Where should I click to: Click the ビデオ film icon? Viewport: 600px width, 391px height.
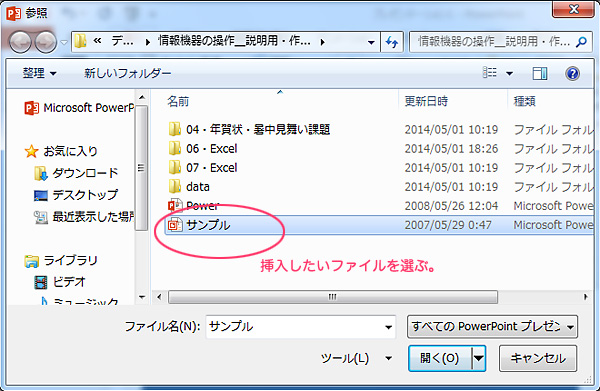point(41,282)
